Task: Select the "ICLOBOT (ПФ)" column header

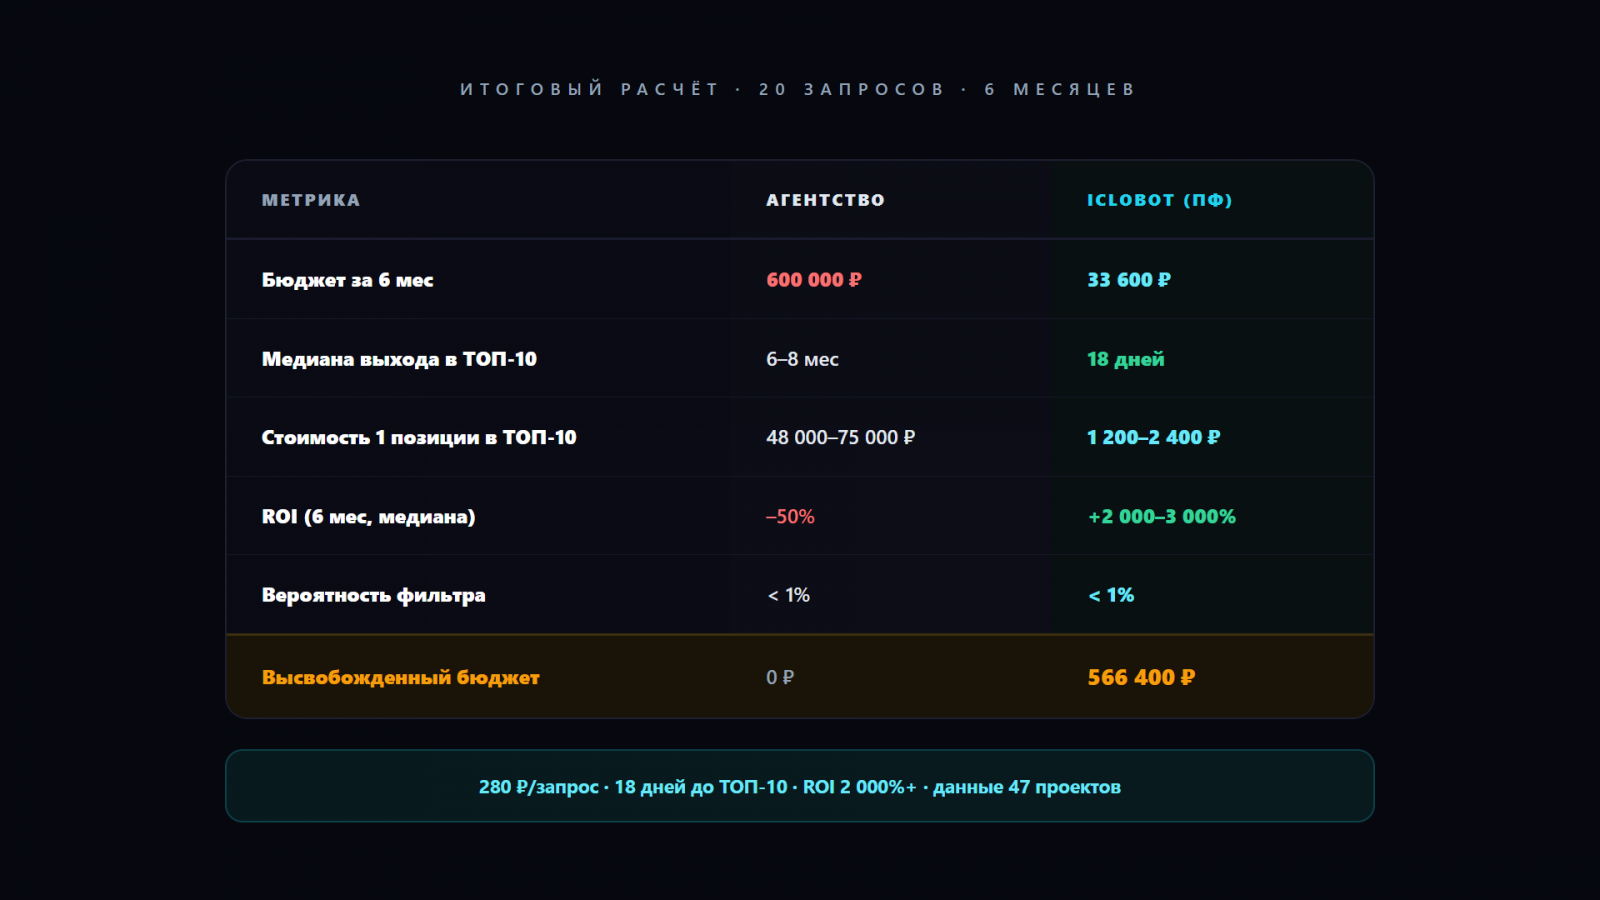Action: coord(1159,200)
